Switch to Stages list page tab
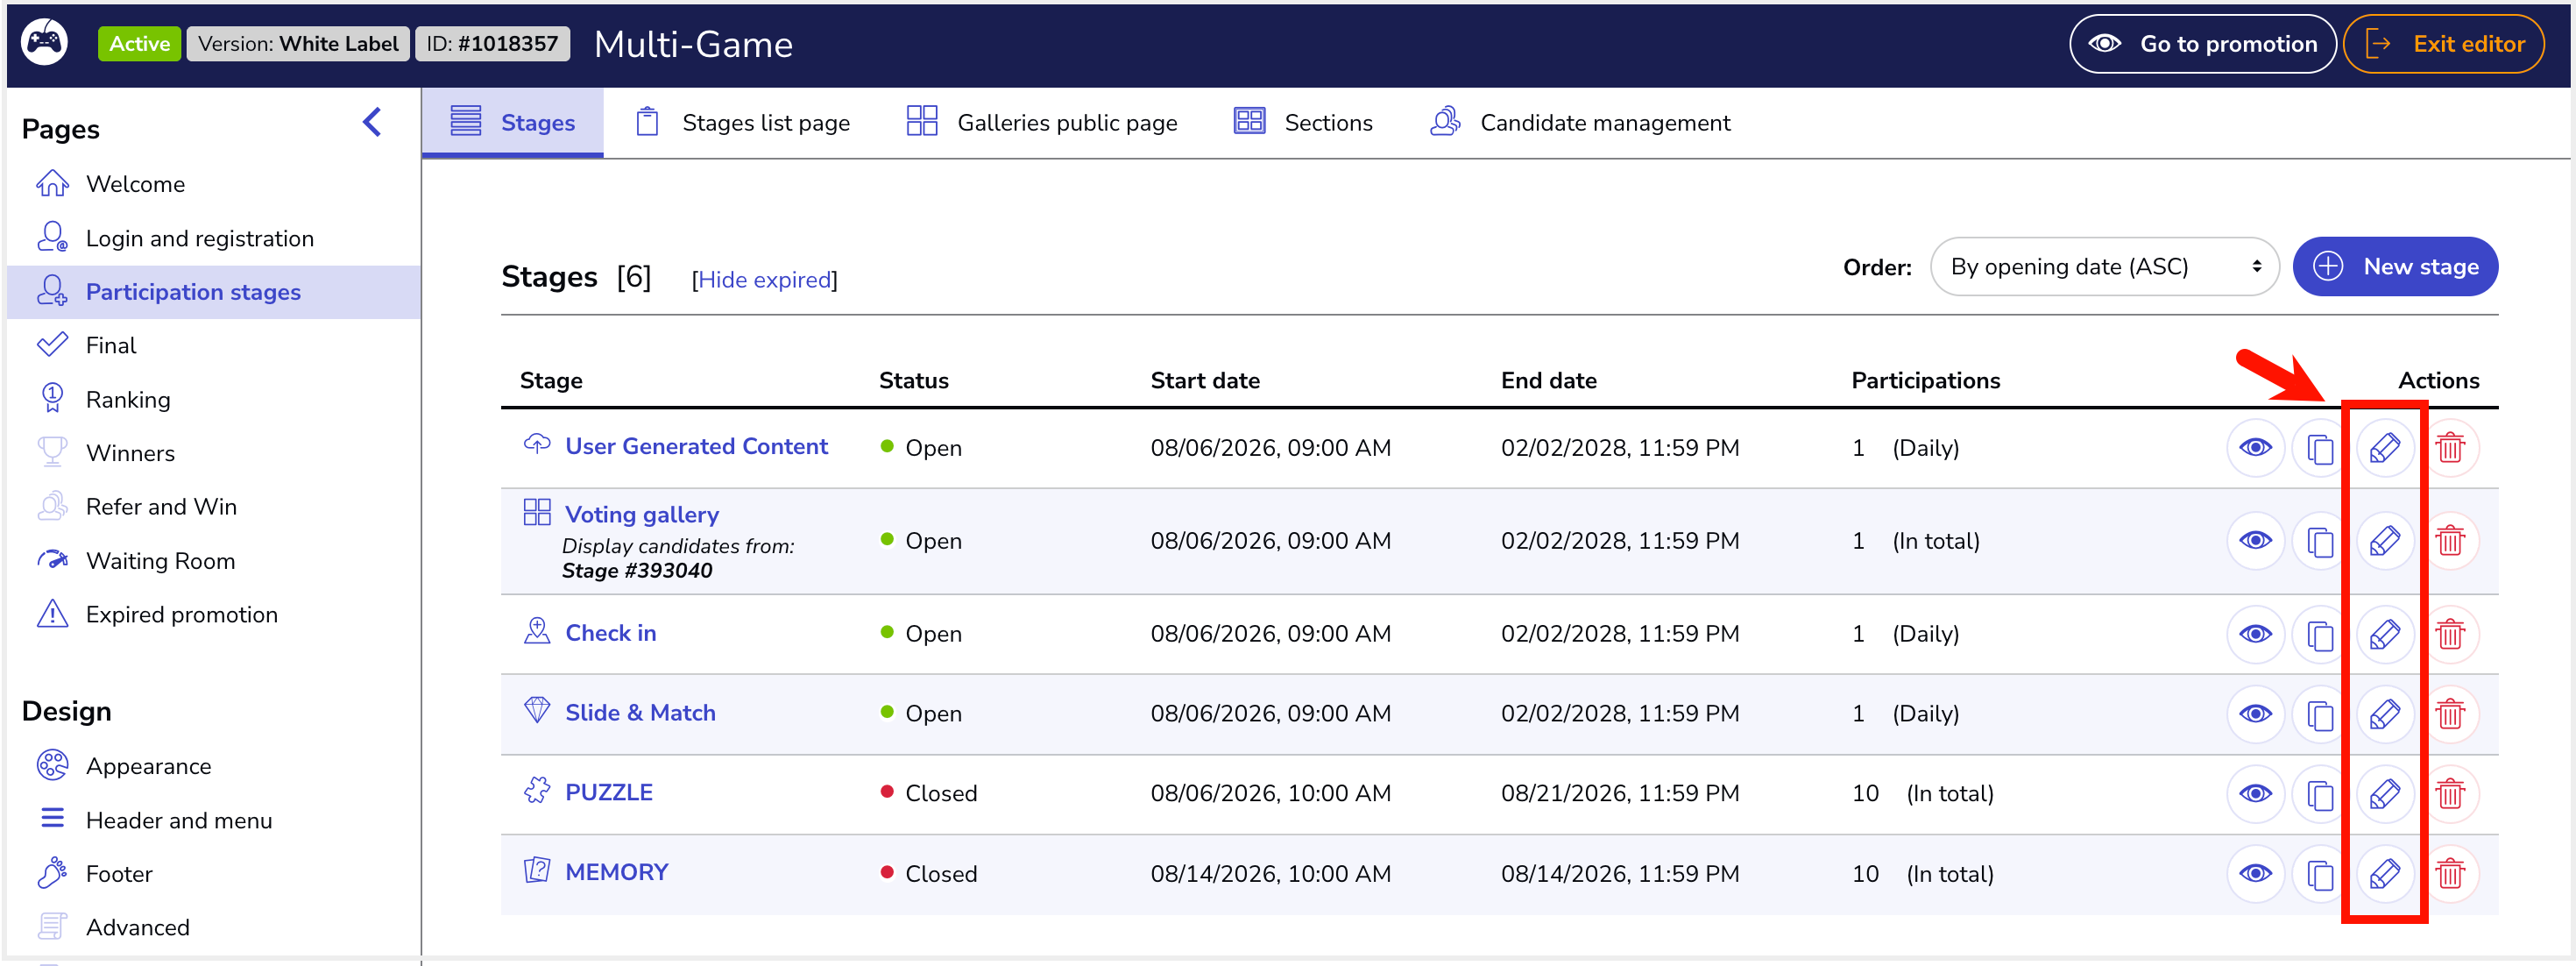This screenshot has height=966, width=2576. click(x=742, y=123)
